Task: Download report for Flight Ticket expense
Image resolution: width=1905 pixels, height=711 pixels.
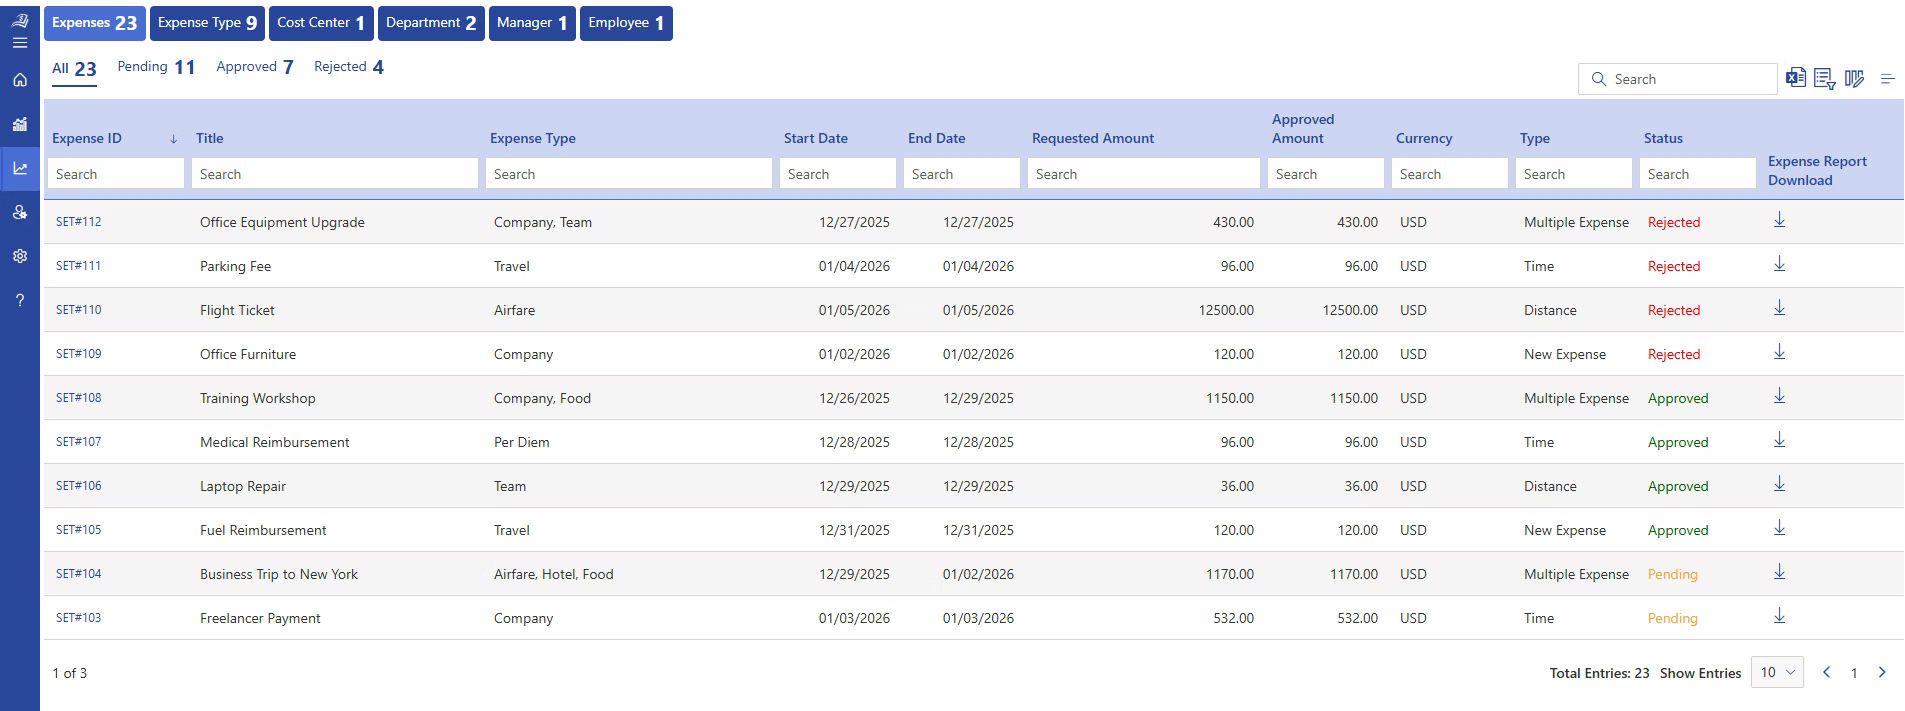Action: point(1779,309)
